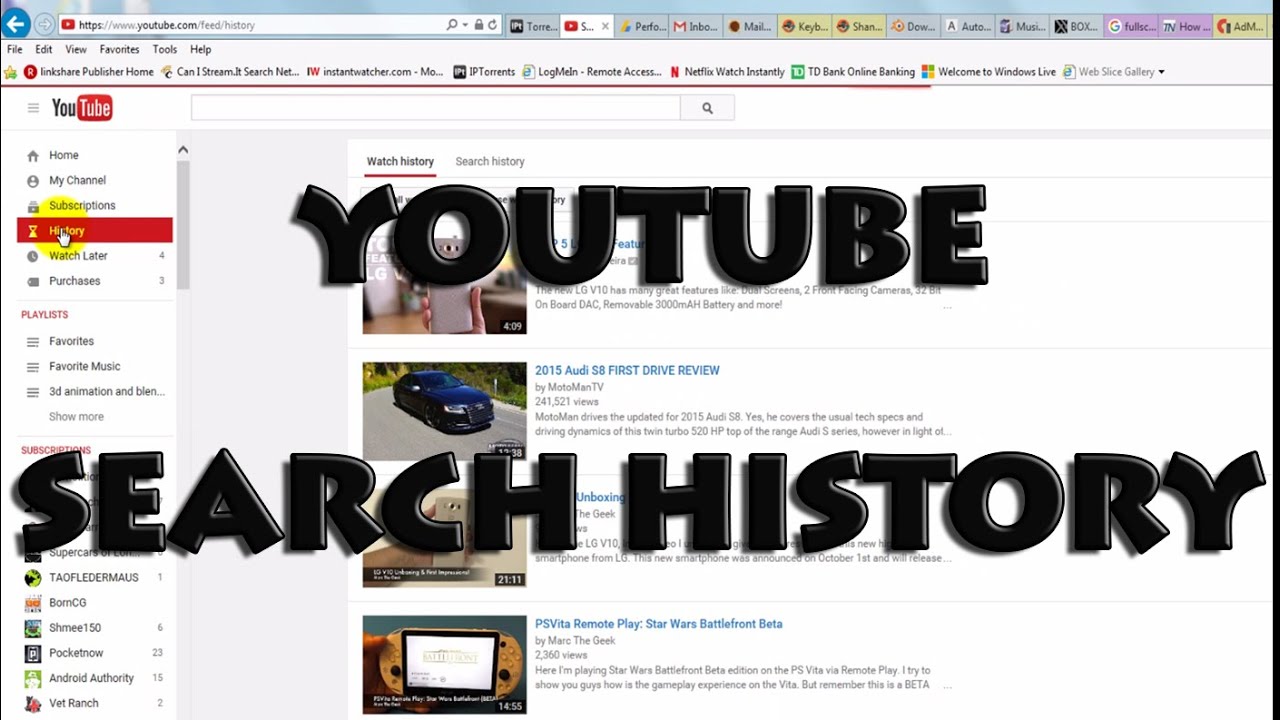Open the Help menu
Viewport: 1280px width, 720px height.
tap(201, 49)
